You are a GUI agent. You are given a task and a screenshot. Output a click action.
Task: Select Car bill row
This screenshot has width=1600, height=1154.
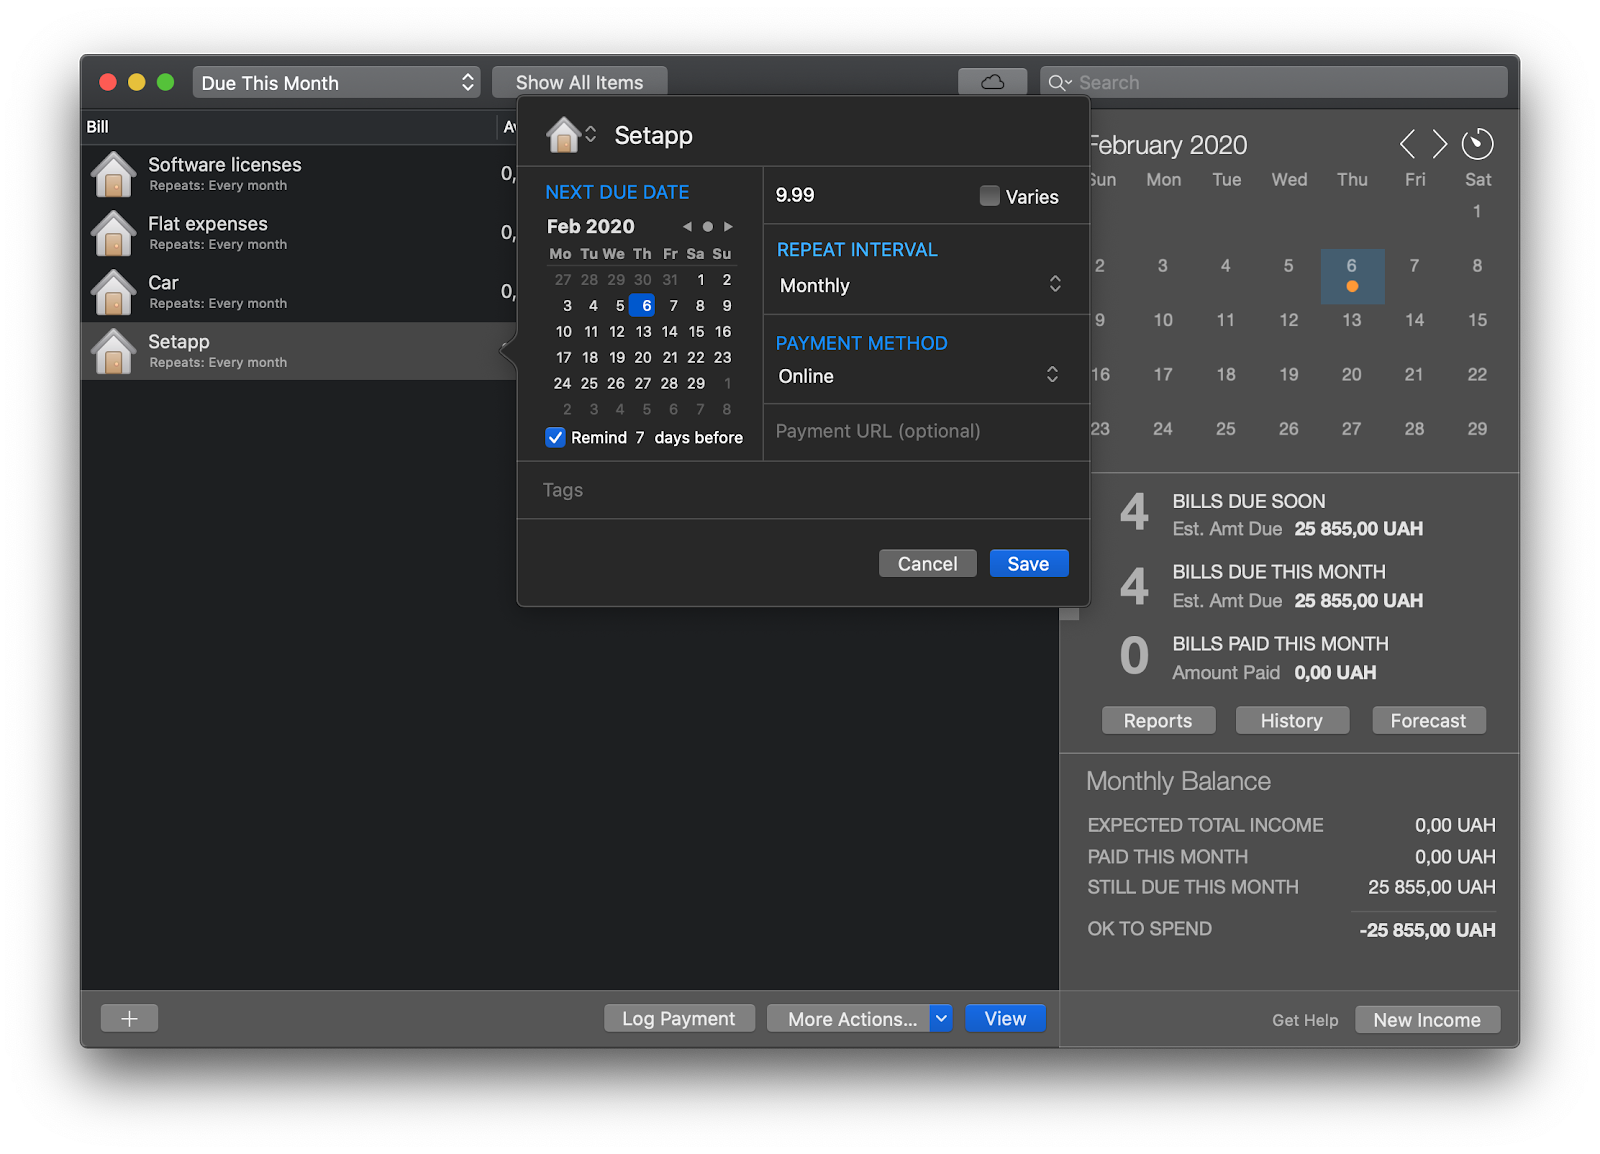298,292
